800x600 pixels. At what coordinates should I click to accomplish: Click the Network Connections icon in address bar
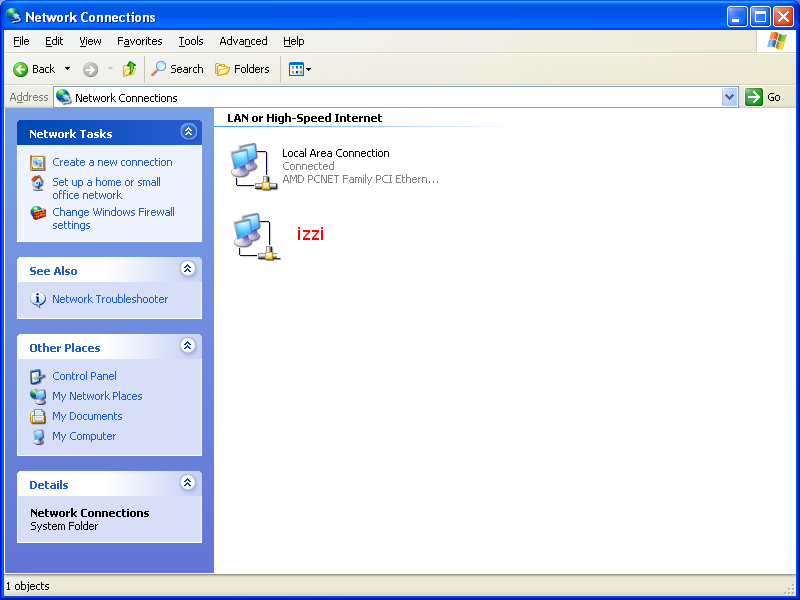click(x=64, y=97)
